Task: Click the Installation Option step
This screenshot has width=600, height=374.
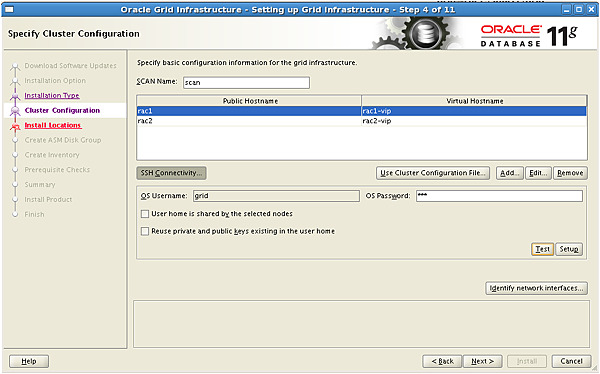Action: click(x=55, y=81)
